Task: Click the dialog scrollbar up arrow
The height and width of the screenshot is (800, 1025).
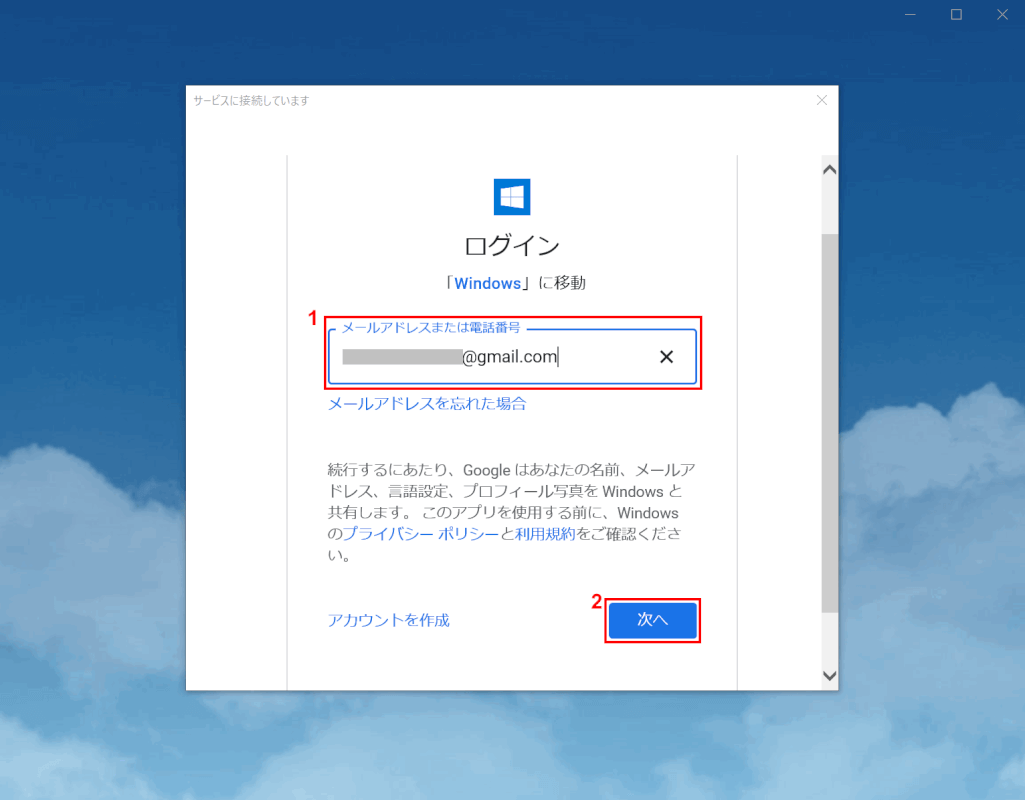Action: [830, 170]
